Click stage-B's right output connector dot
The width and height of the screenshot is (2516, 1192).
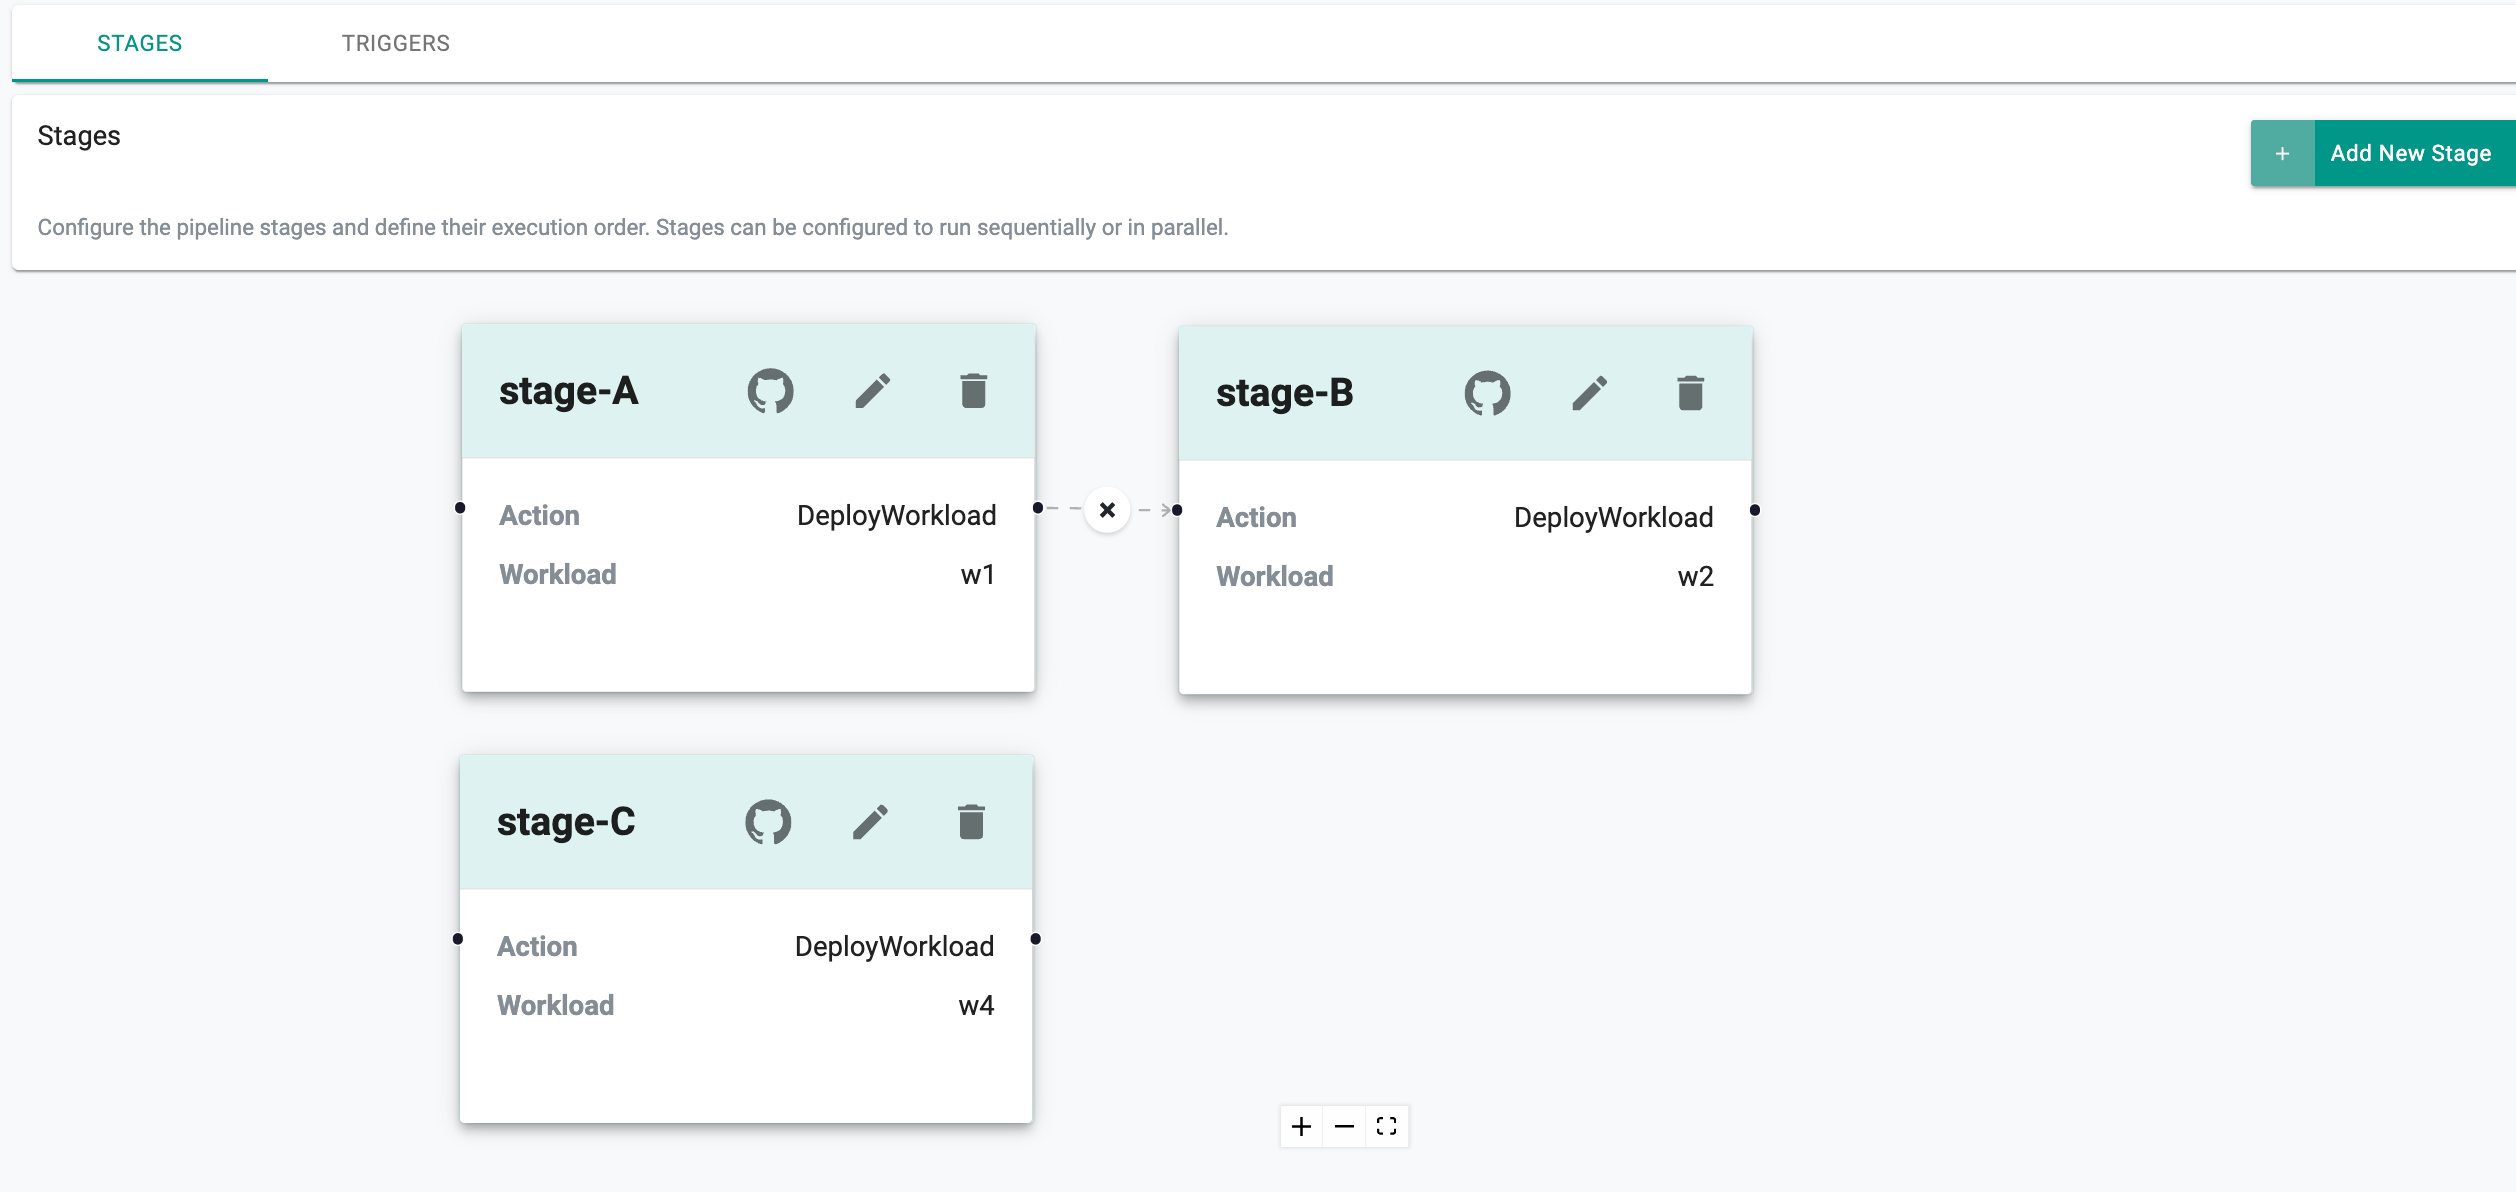pos(1755,510)
